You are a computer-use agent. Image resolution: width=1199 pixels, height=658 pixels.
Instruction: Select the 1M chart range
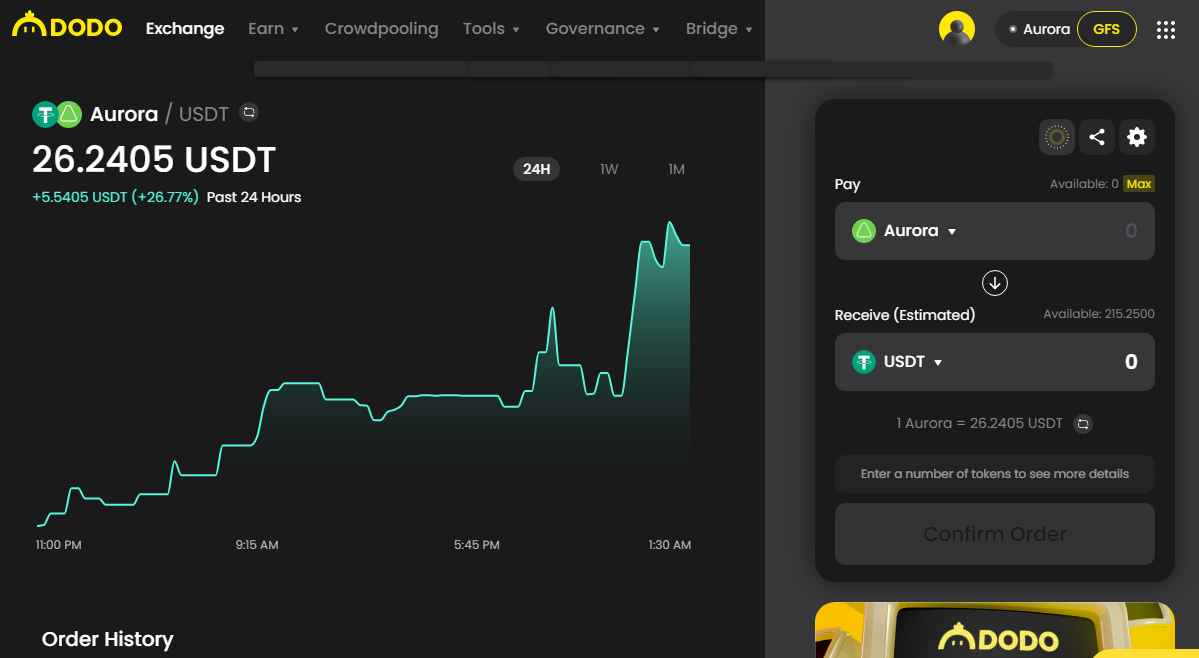click(x=676, y=169)
